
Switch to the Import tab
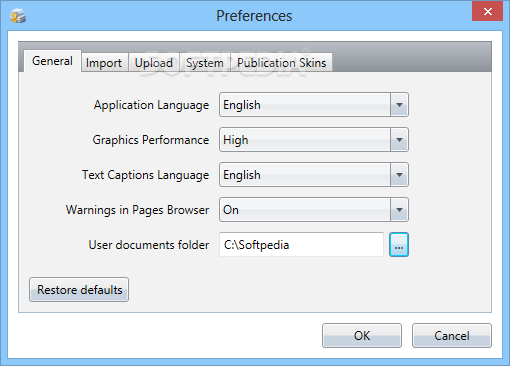[104, 62]
